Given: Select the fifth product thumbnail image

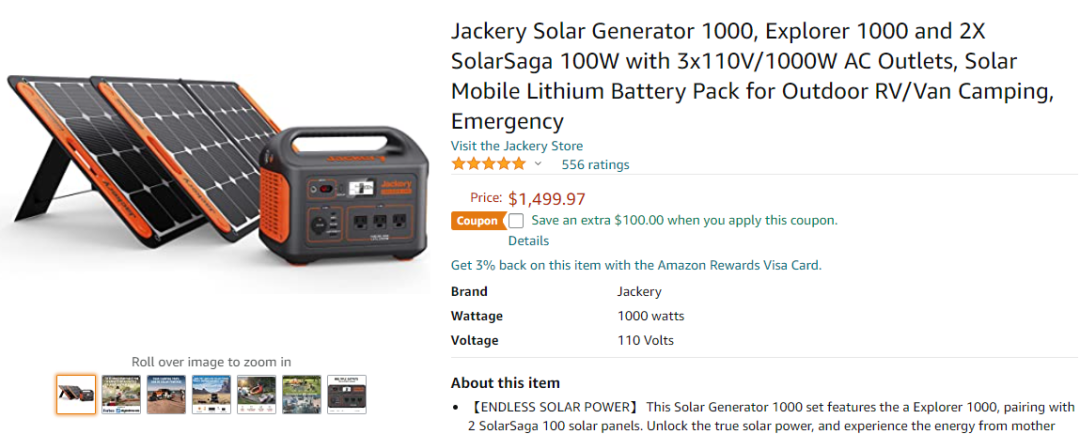Looking at the screenshot, I should 256,394.
